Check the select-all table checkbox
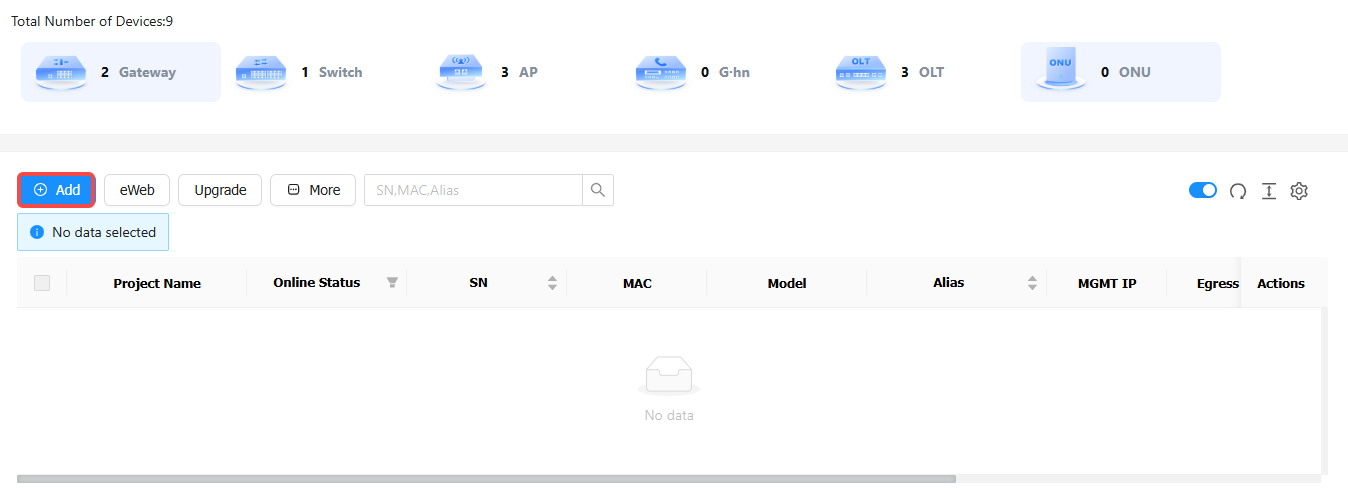This screenshot has height=499, width=1348. (42, 283)
